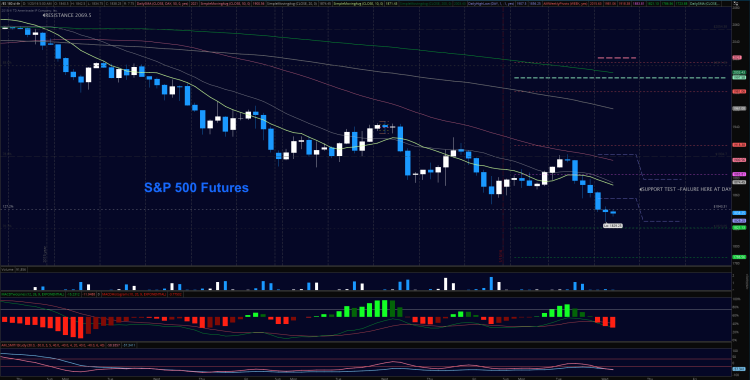The width and height of the screenshot is (750, 380).
Task: Click the blue last-price bubble on price axis
Action: [x=739, y=212]
